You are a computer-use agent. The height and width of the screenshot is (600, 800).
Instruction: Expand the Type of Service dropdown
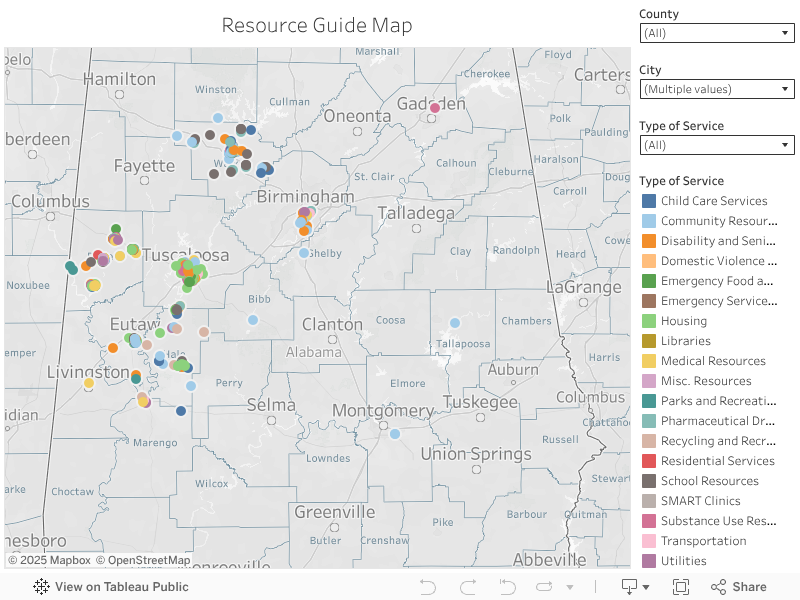(716, 145)
